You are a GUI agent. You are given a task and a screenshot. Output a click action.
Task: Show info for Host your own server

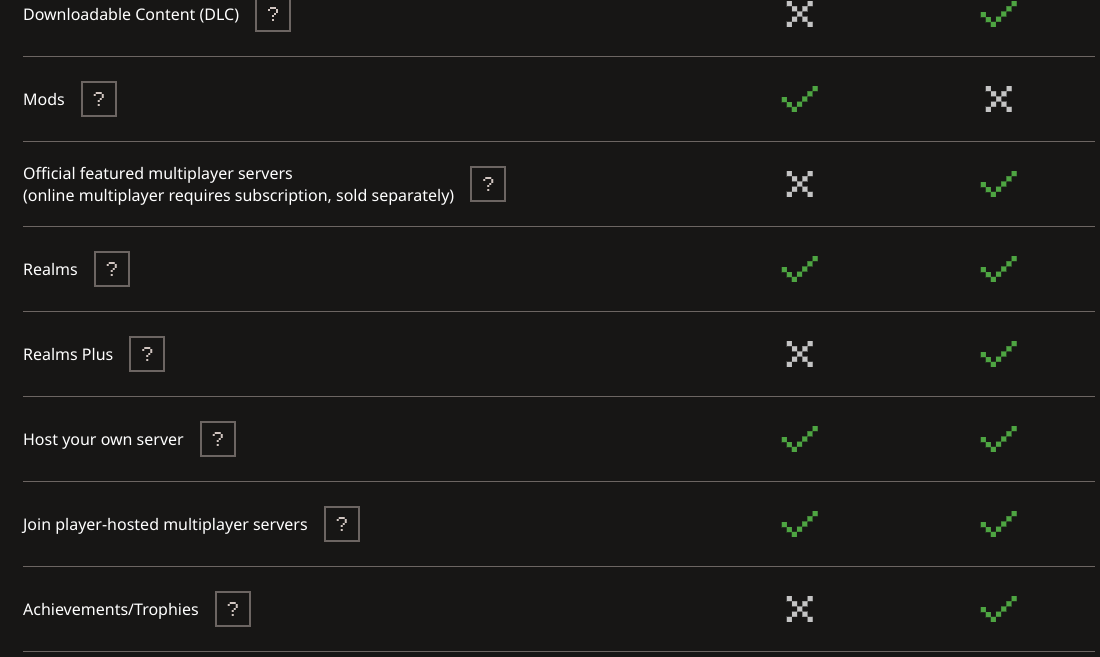(218, 439)
